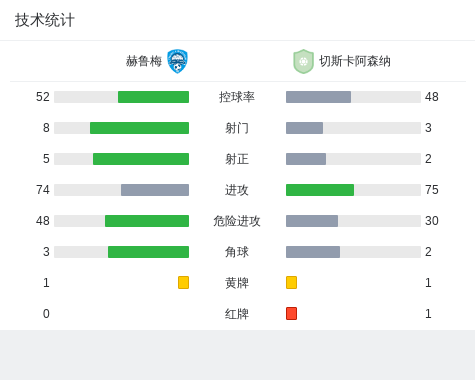The image size is (475, 380).
Task: Click the 赫鲁梅 blue team crest icon
Action: (177, 61)
